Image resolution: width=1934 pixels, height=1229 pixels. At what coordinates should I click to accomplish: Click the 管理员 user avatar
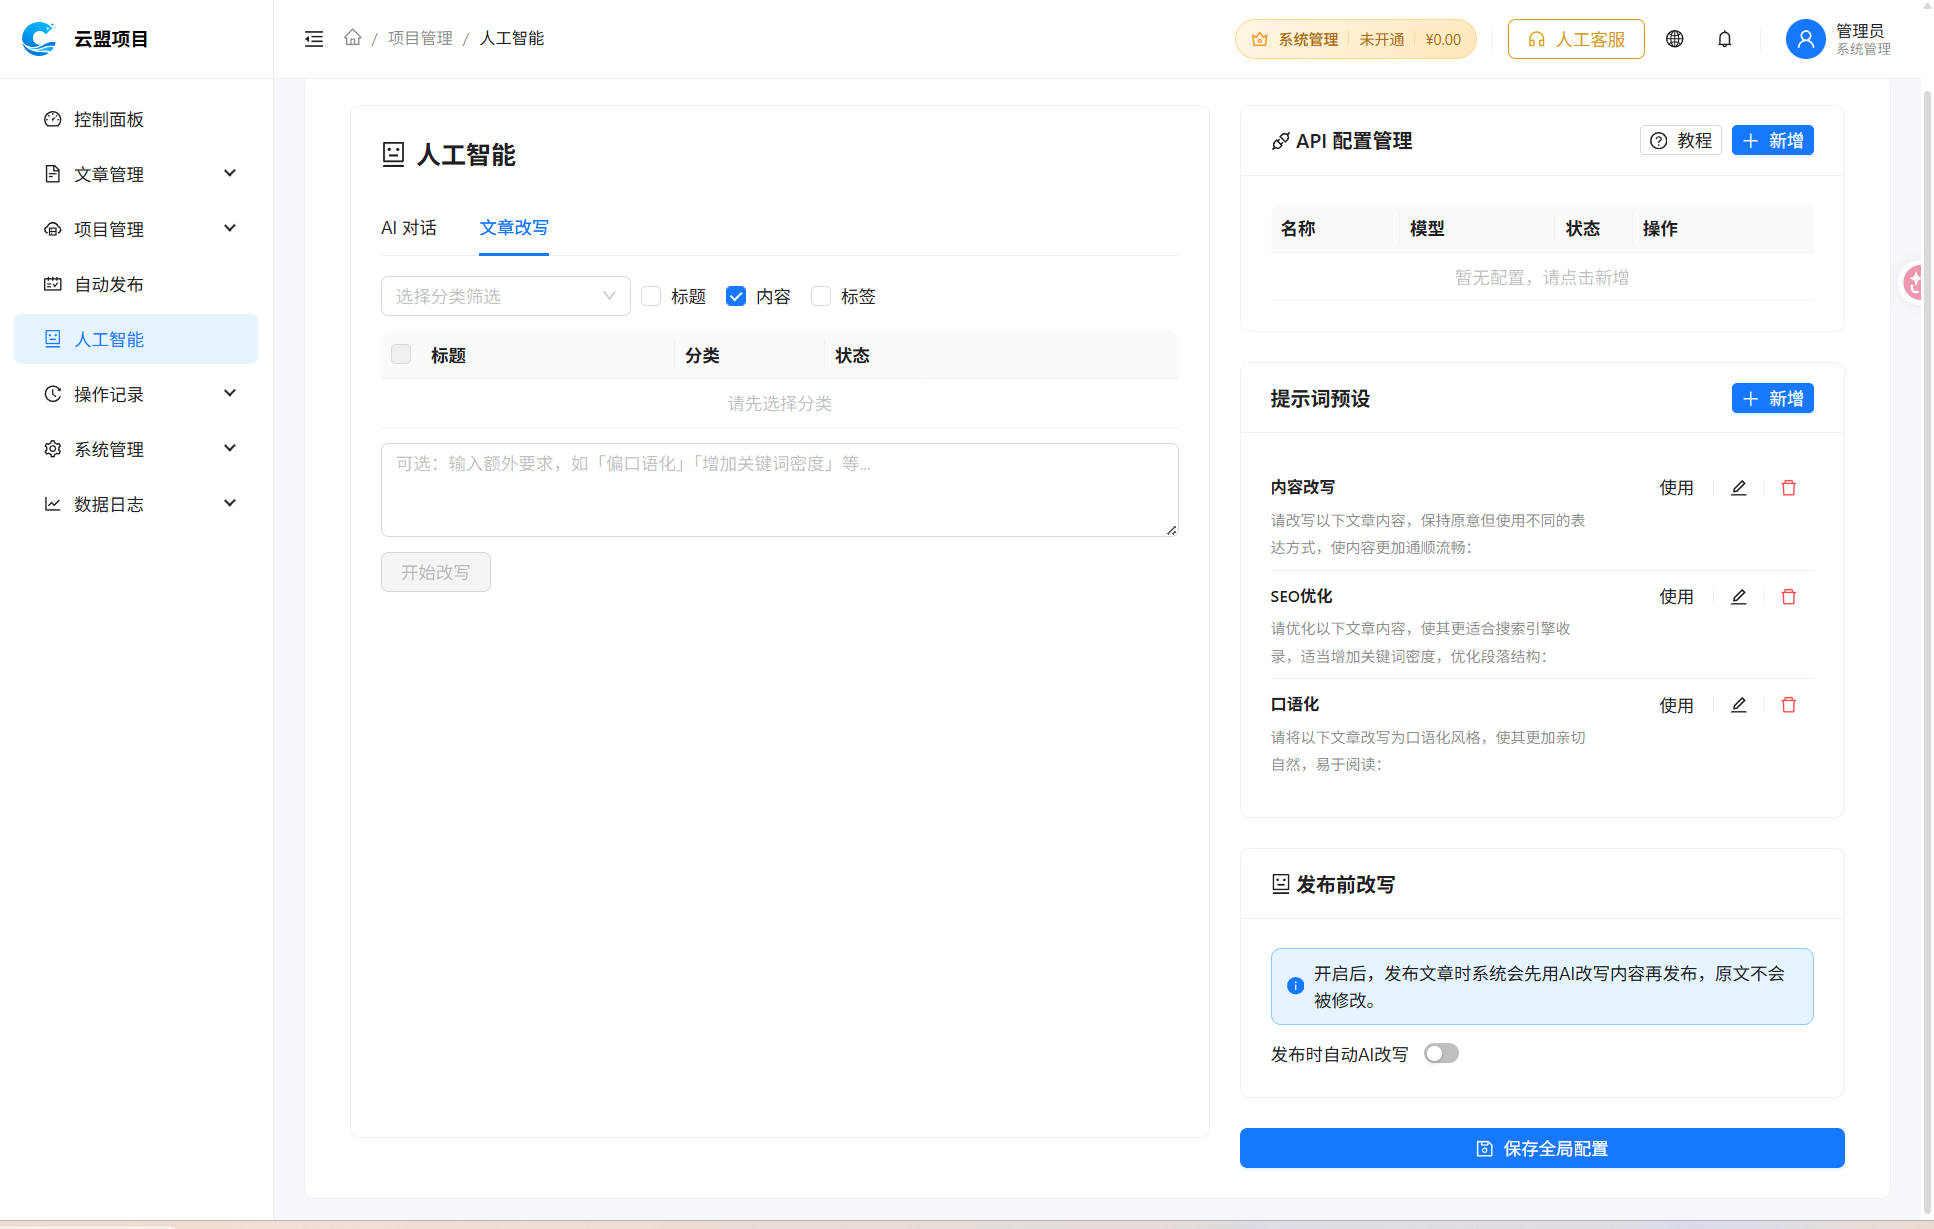coord(1806,39)
